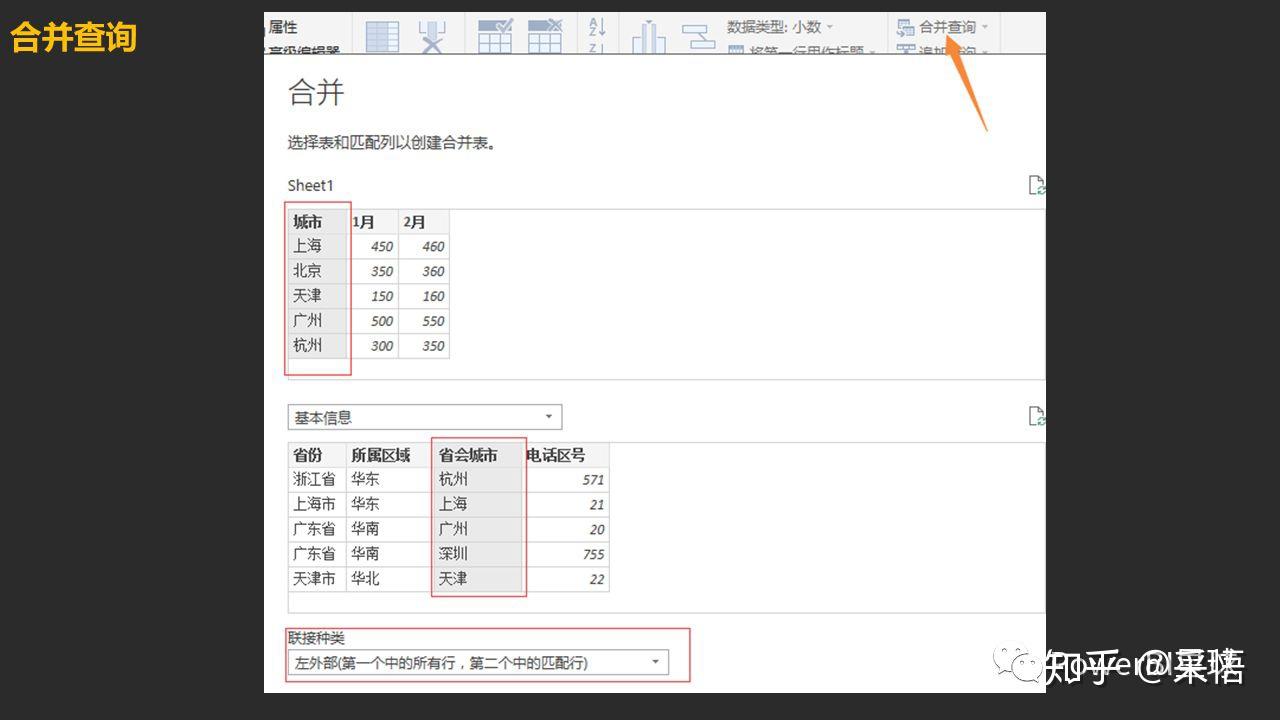Expand the 合并查询 dropdown arrow

click(984, 27)
